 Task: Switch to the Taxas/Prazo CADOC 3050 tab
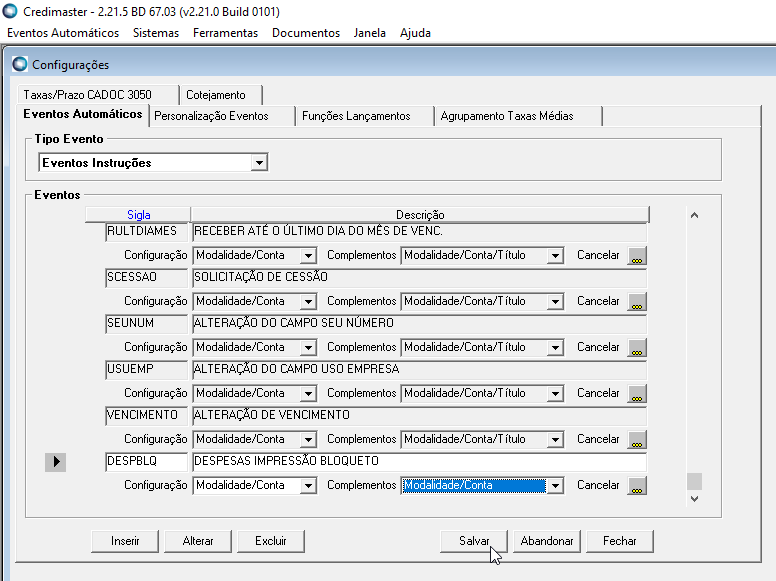tap(97, 95)
